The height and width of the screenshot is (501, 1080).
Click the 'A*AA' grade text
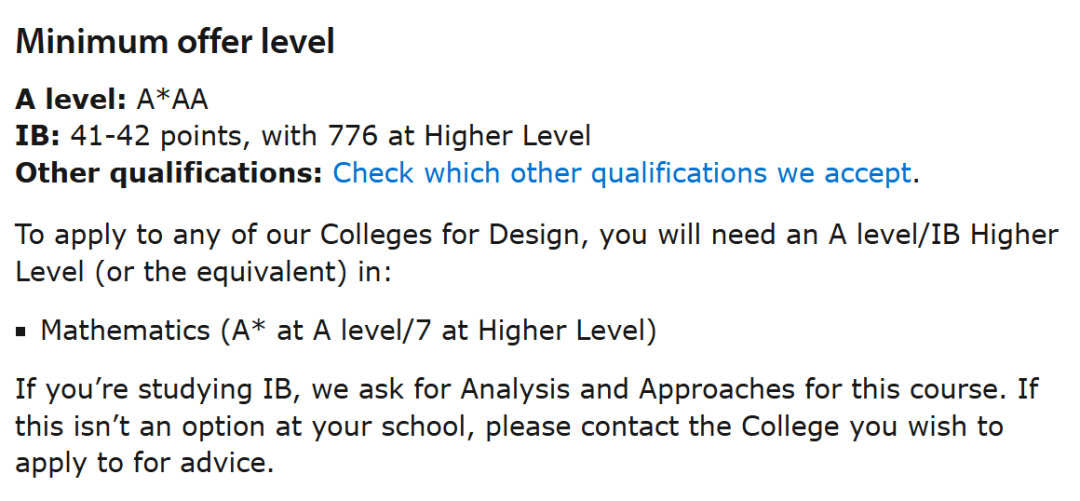[x=171, y=100]
